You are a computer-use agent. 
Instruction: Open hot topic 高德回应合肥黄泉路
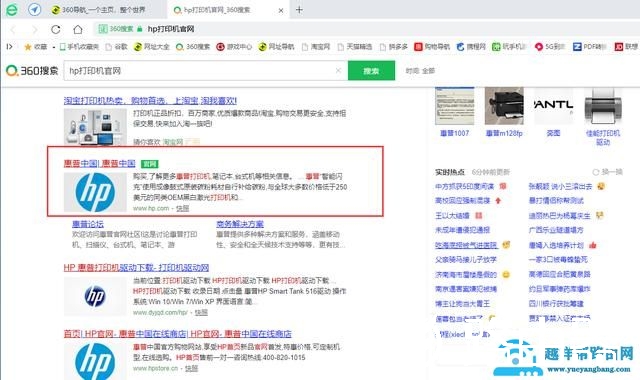(x=559, y=274)
